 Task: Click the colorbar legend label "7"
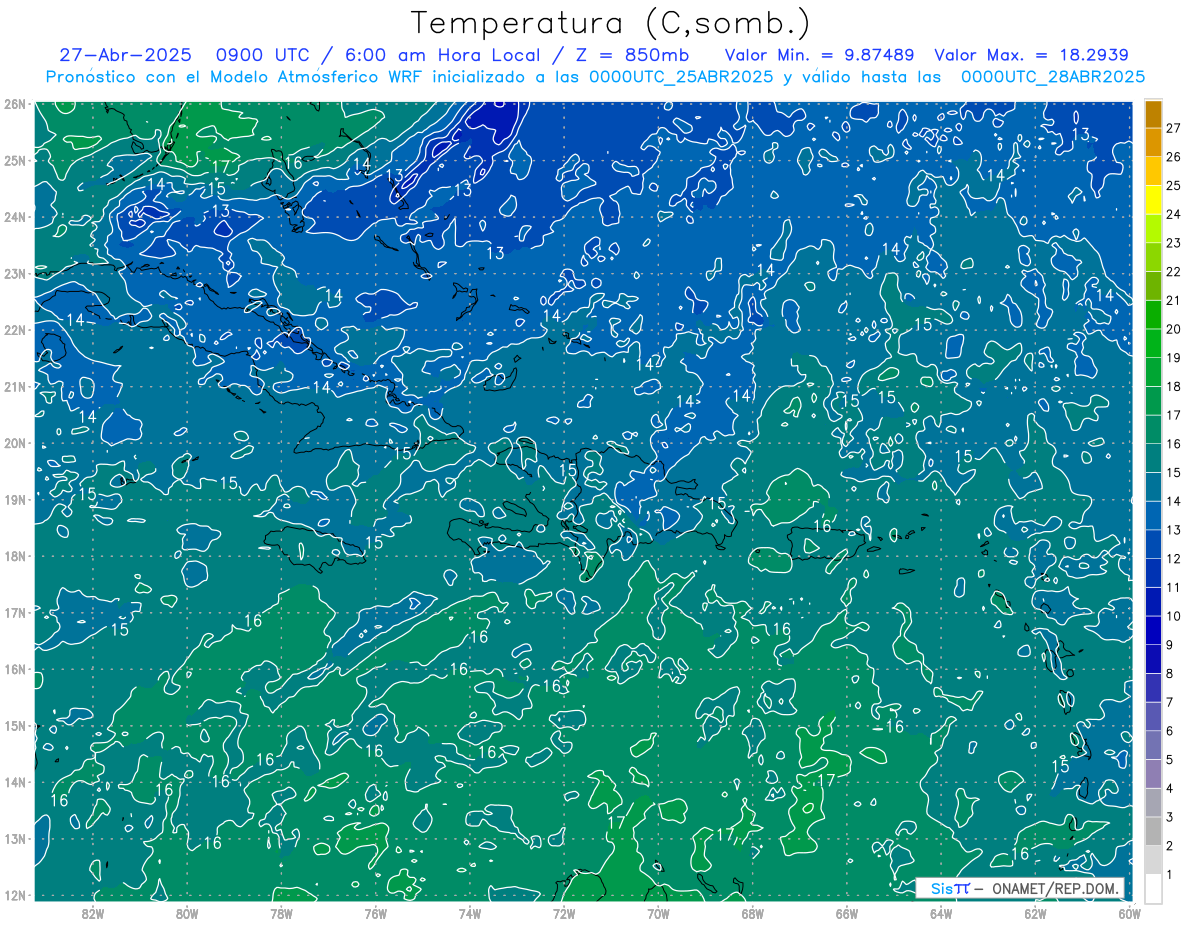click(1170, 702)
